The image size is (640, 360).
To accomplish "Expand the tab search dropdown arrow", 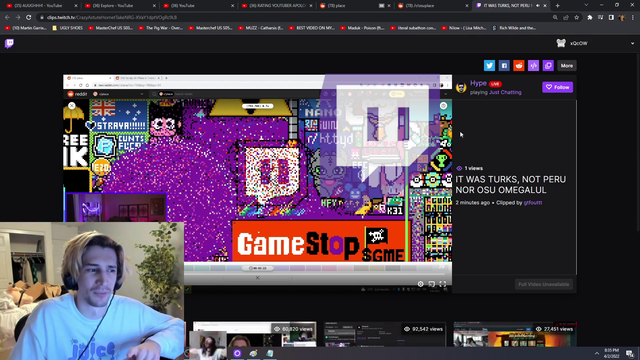I will click(586, 5).
